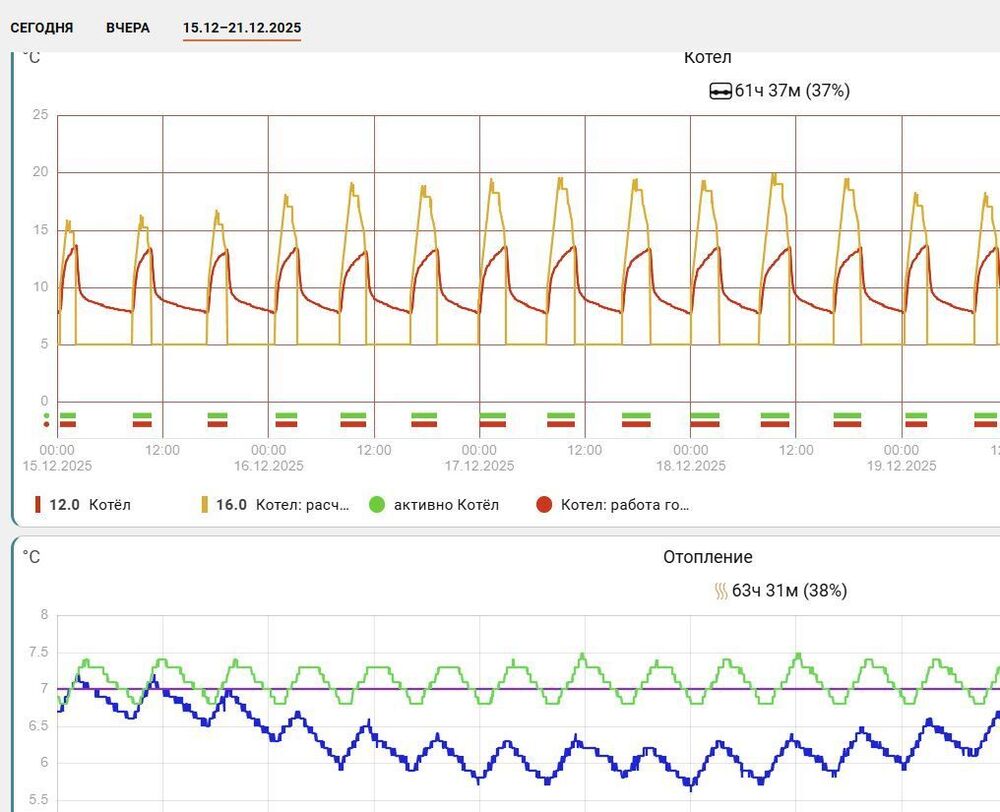1000x812 pixels.
Task: Open the 15.12–21.12.2025 date range tab
Action: [242, 28]
